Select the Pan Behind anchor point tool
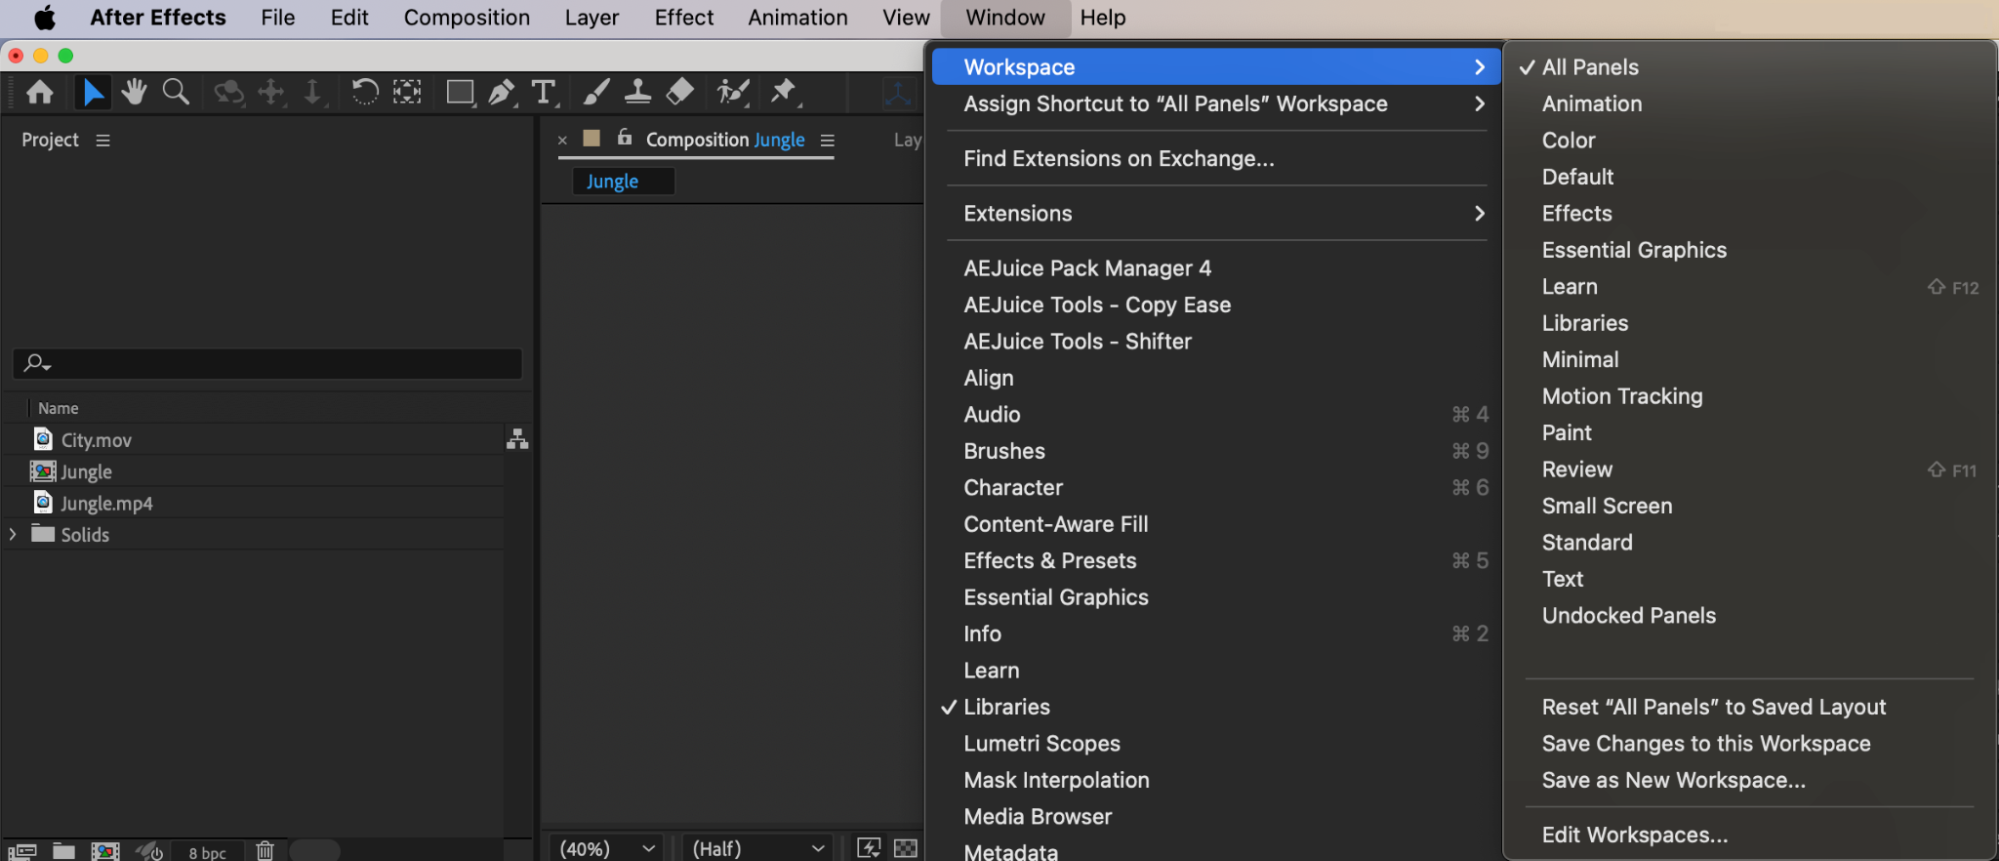Screen dimensions: 1999x861 [x=407, y=93]
